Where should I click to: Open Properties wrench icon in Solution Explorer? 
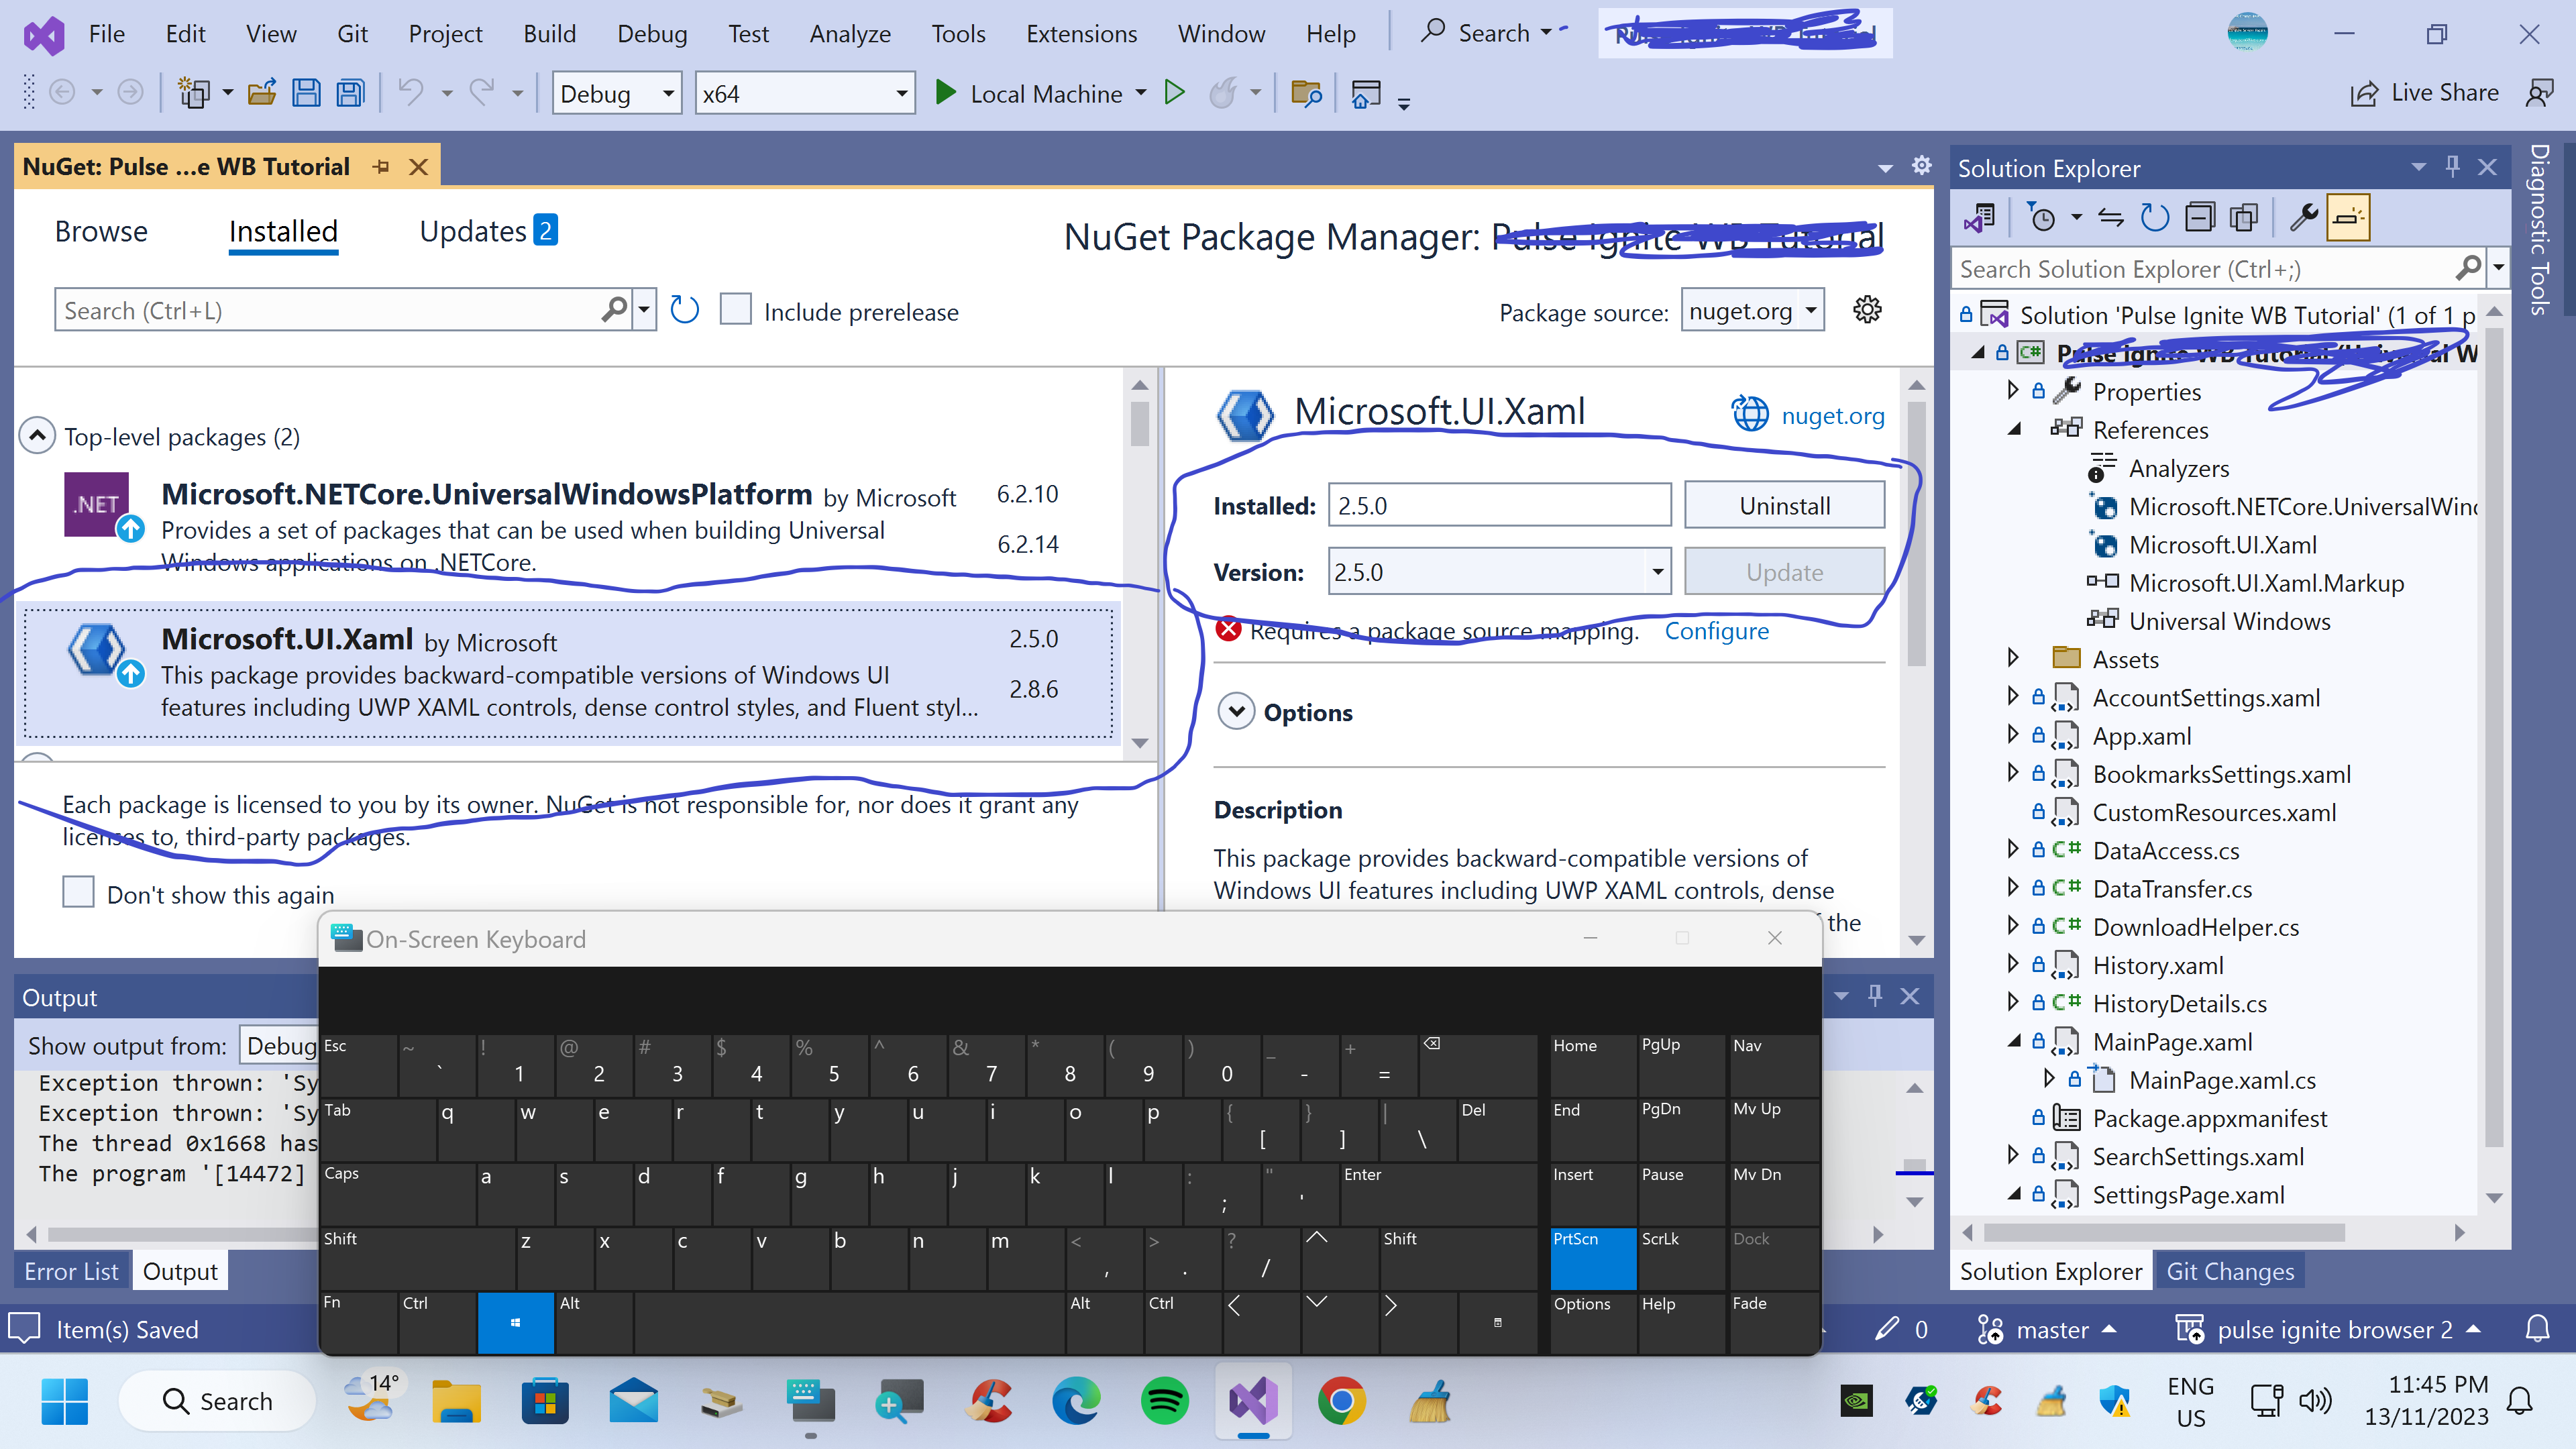(2304, 217)
